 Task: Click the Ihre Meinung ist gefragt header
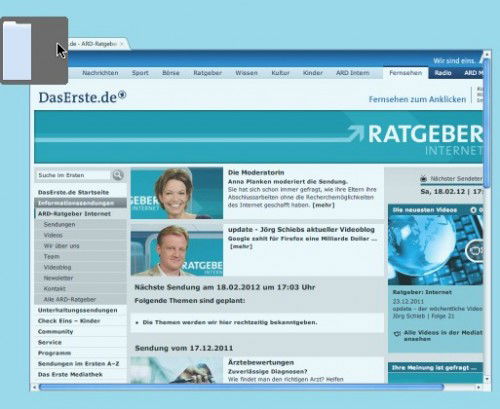click(x=435, y=368)
